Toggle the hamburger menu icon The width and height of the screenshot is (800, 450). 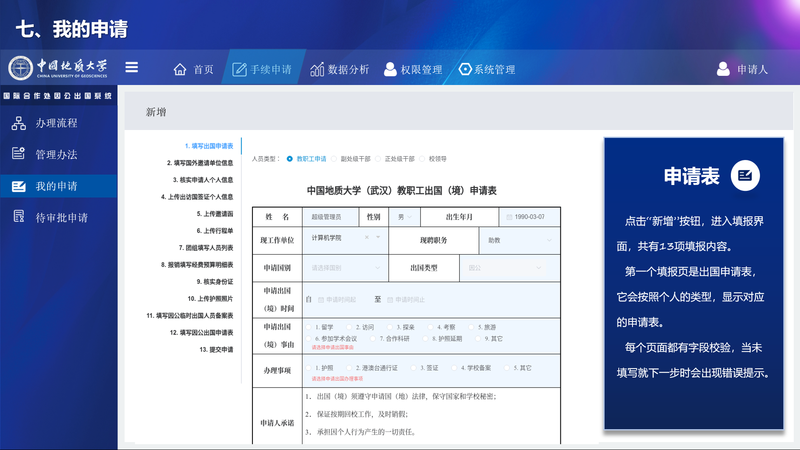tap(131, 68)
